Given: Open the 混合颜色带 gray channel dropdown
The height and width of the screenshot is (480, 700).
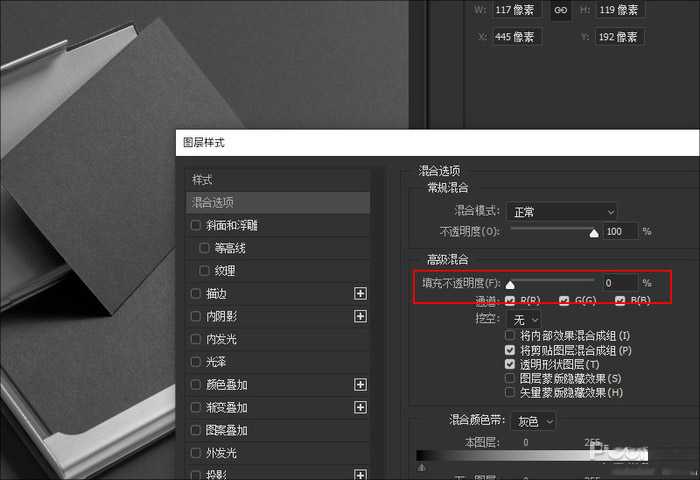Looking at the screenshot, I should pyautogui.click(x=533, y=422).
